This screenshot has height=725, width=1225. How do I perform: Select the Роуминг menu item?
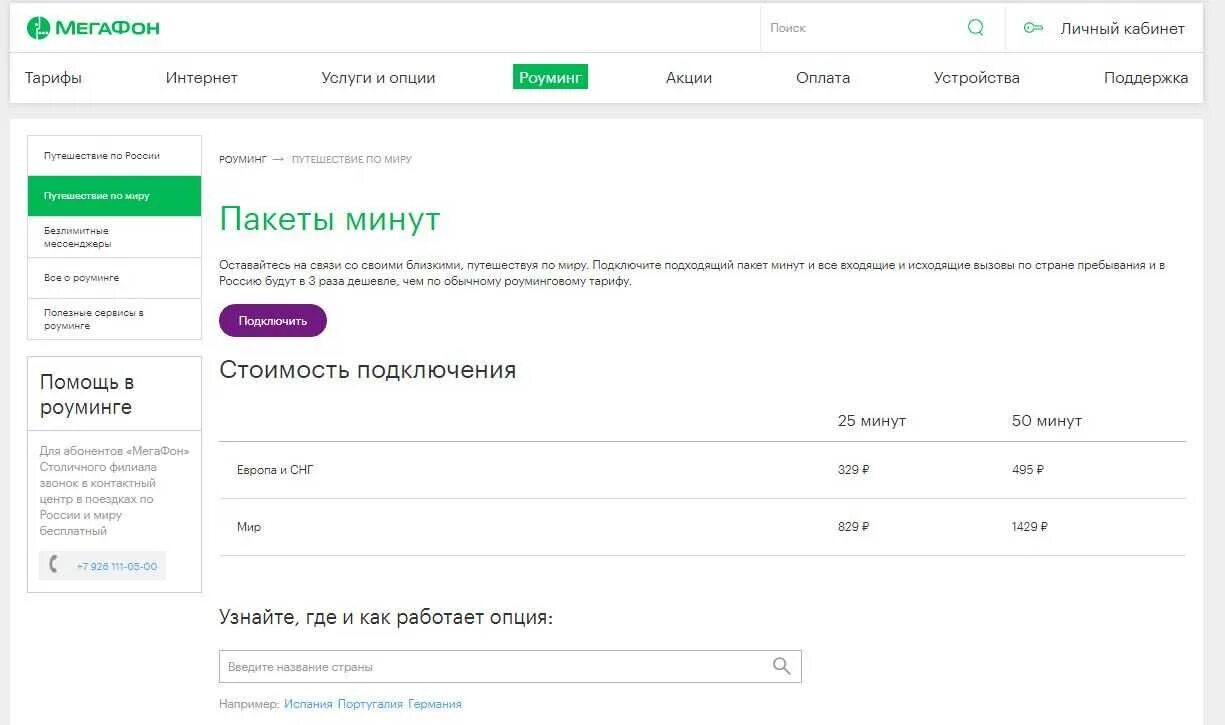pos(550,77)
